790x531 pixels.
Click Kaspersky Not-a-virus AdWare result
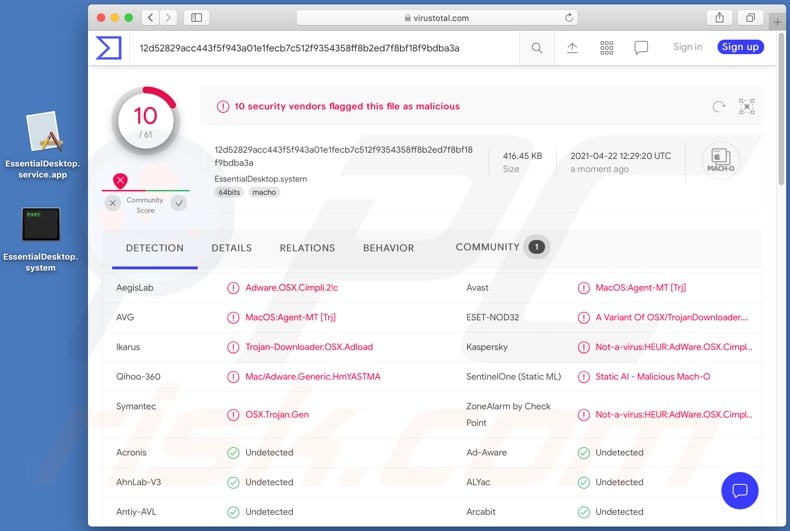(674, 347)
